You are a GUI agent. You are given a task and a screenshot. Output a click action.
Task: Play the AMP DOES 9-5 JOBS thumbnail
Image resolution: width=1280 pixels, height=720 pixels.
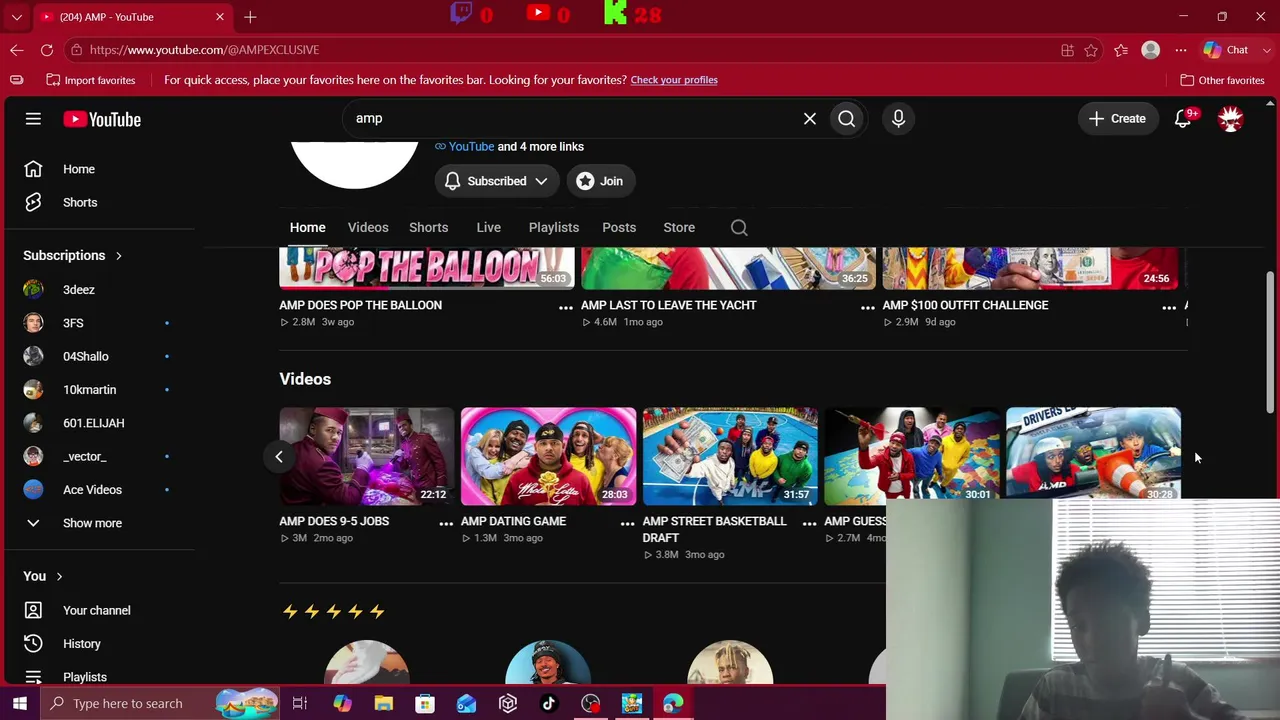[x=366, y=456]
